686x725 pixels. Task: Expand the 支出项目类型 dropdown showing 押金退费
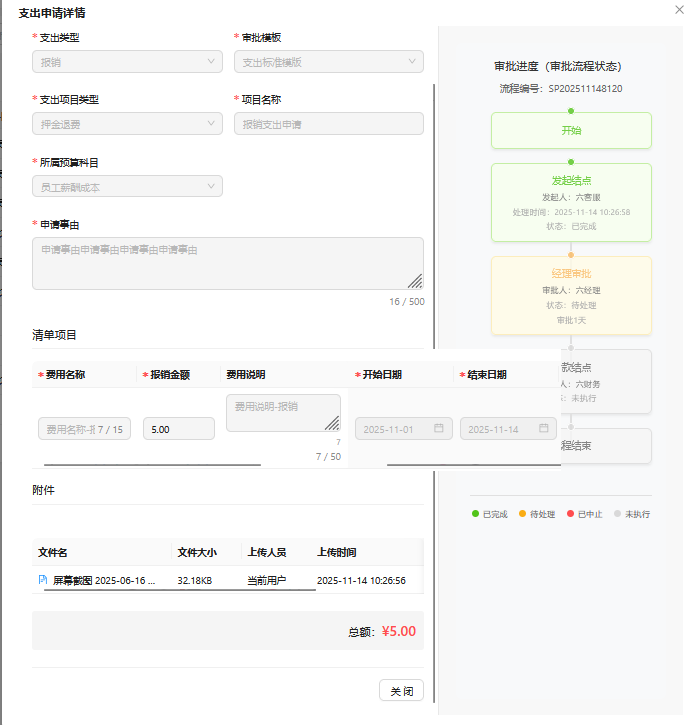tap(127, 123)
